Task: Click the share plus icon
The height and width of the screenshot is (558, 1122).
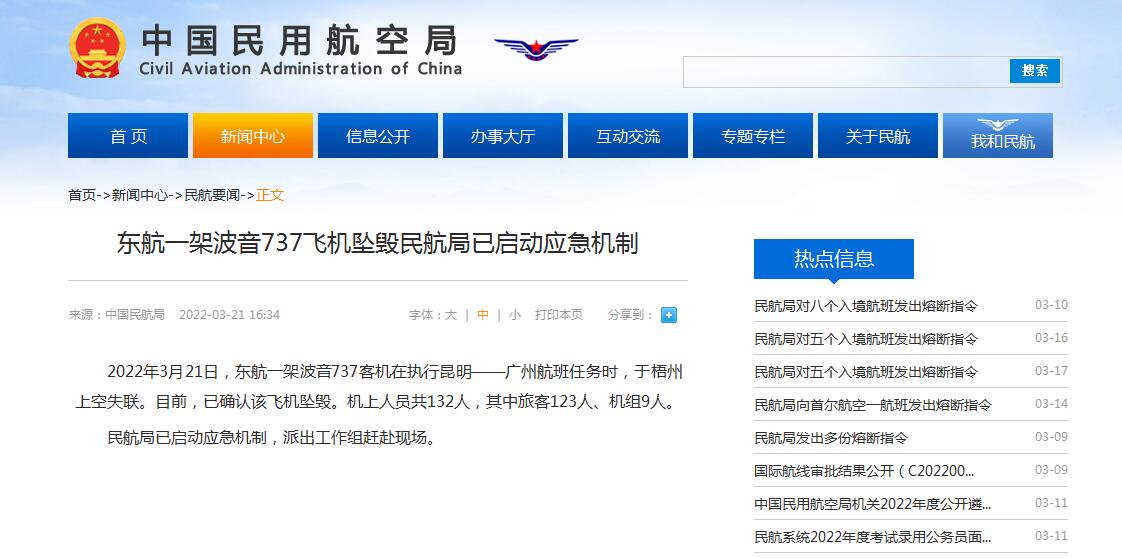Action: coord(669,315)
